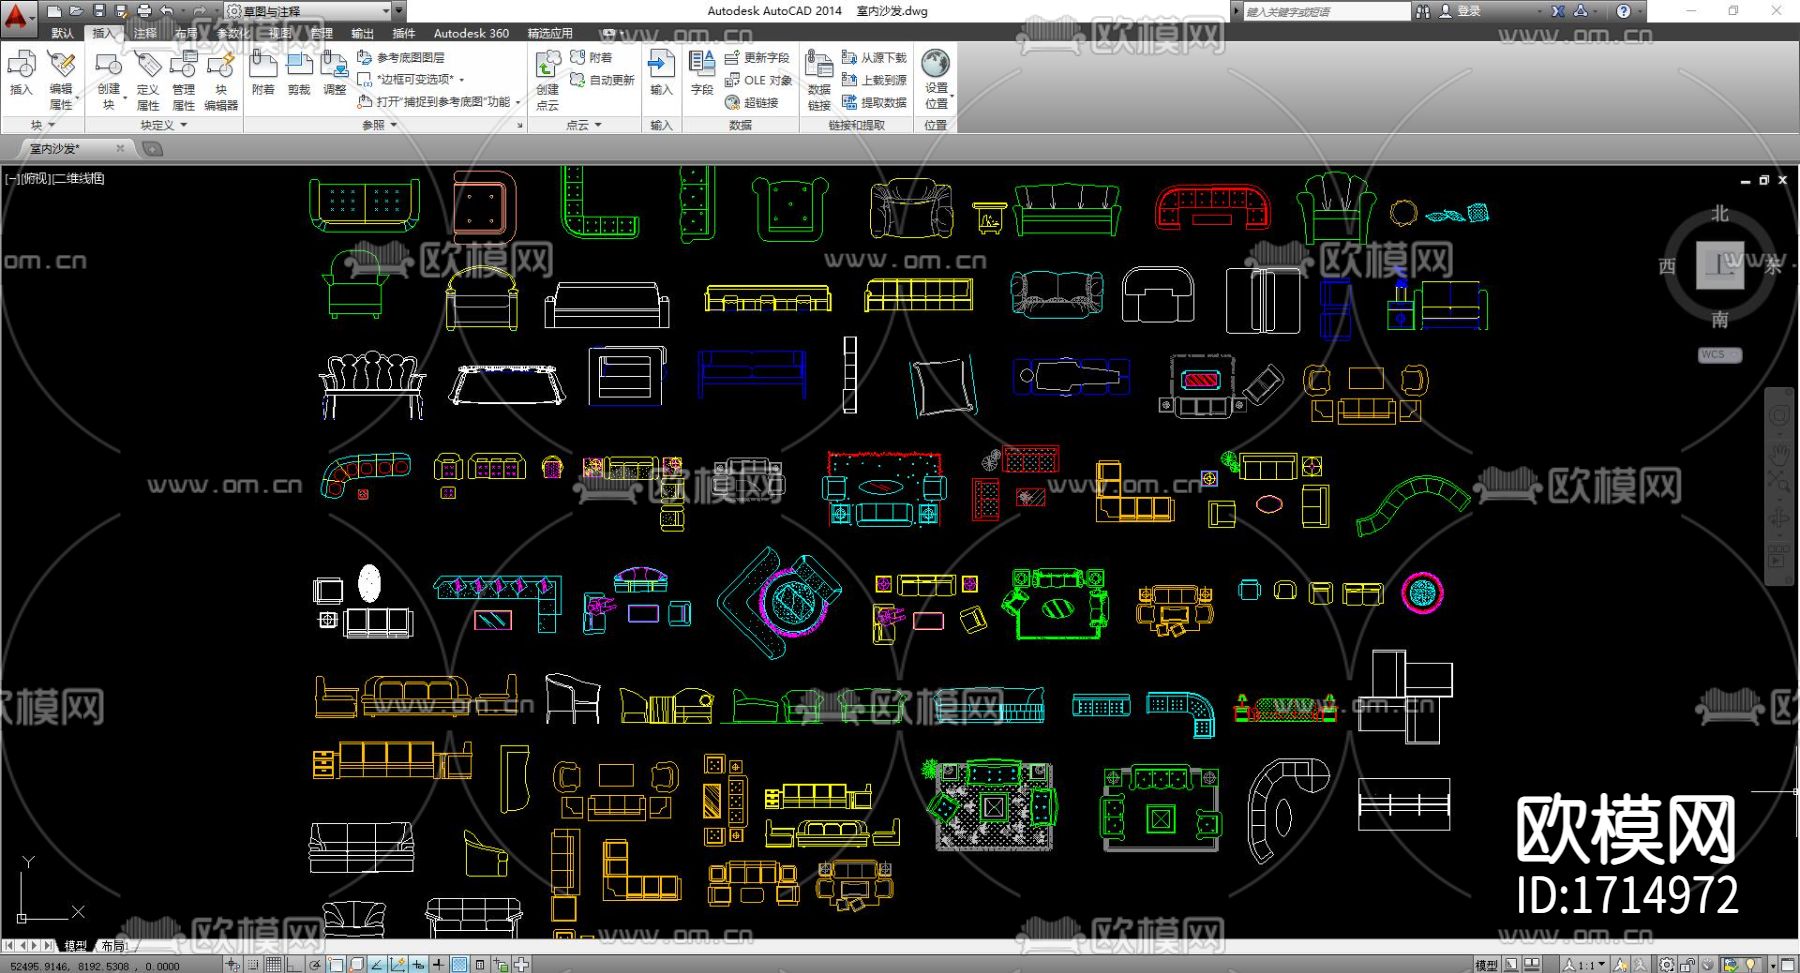This screenshot has width=1800, height=973.
Task: Click the Help question mark icon
Action: click(1623, 11)
